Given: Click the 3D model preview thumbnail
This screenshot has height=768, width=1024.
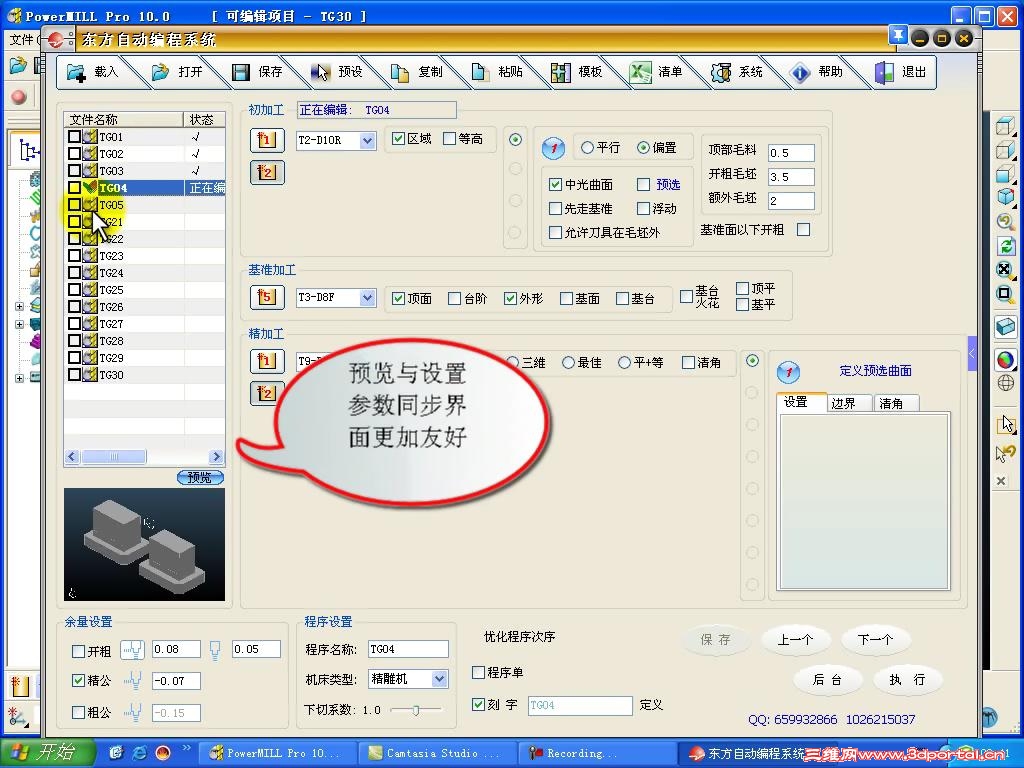Looking at the screenshot, I should click(x=144, y=545).
